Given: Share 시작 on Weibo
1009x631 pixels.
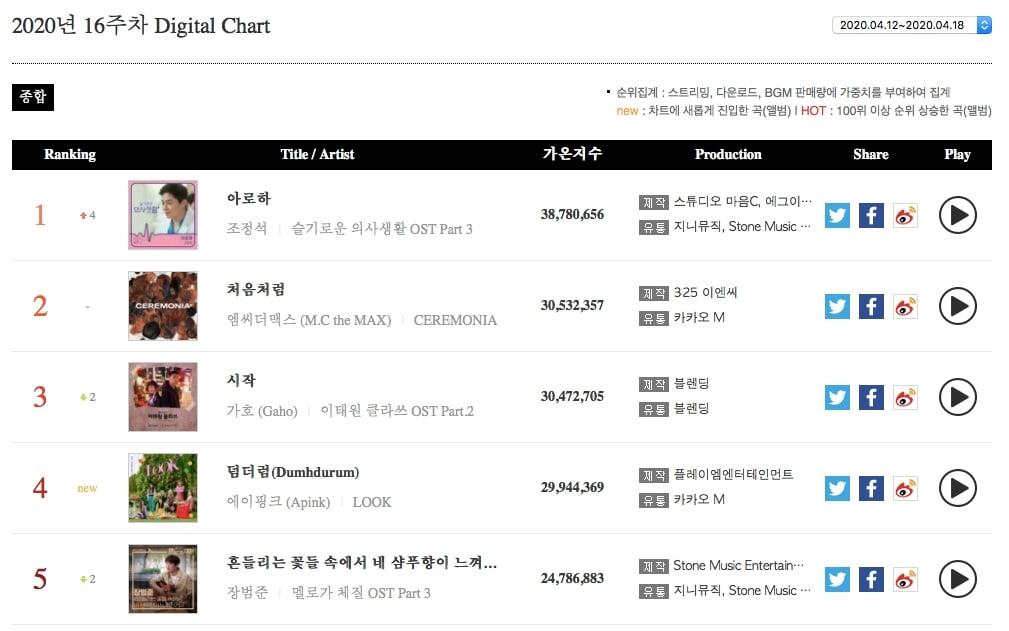Looking at the screenshot, I should pos(905,397).
